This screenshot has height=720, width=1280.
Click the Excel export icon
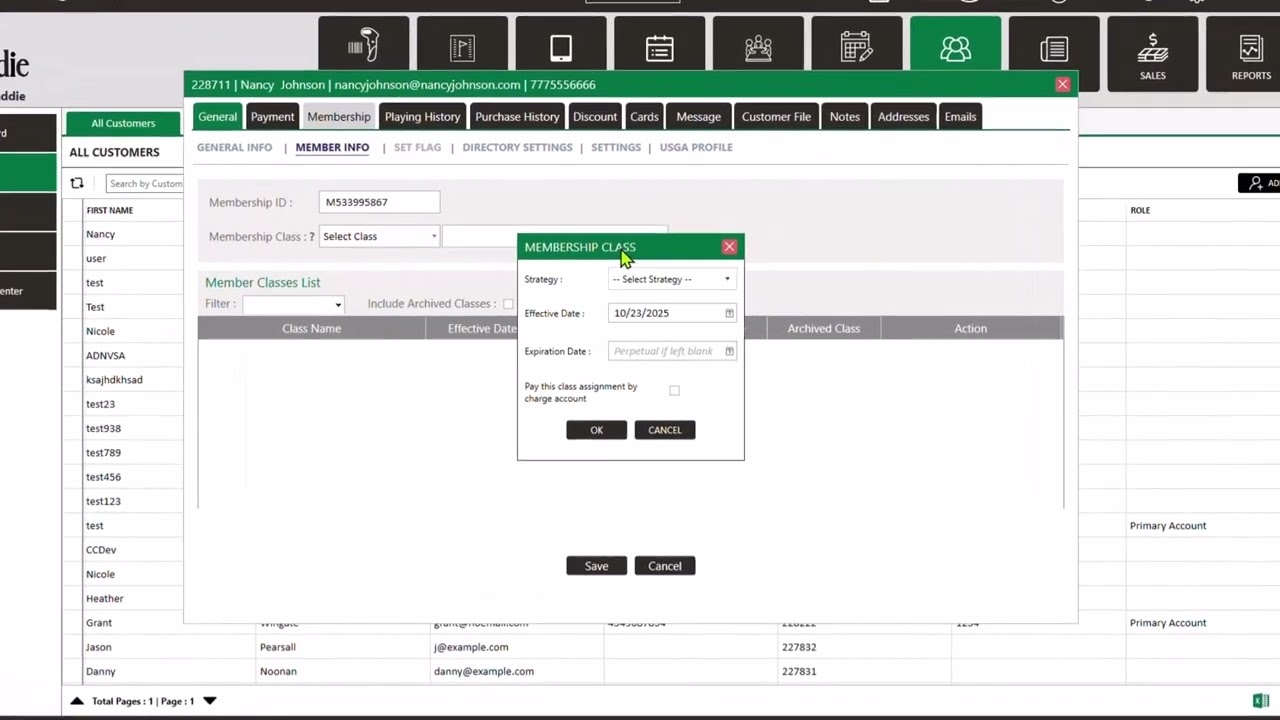pos(1261,701)
